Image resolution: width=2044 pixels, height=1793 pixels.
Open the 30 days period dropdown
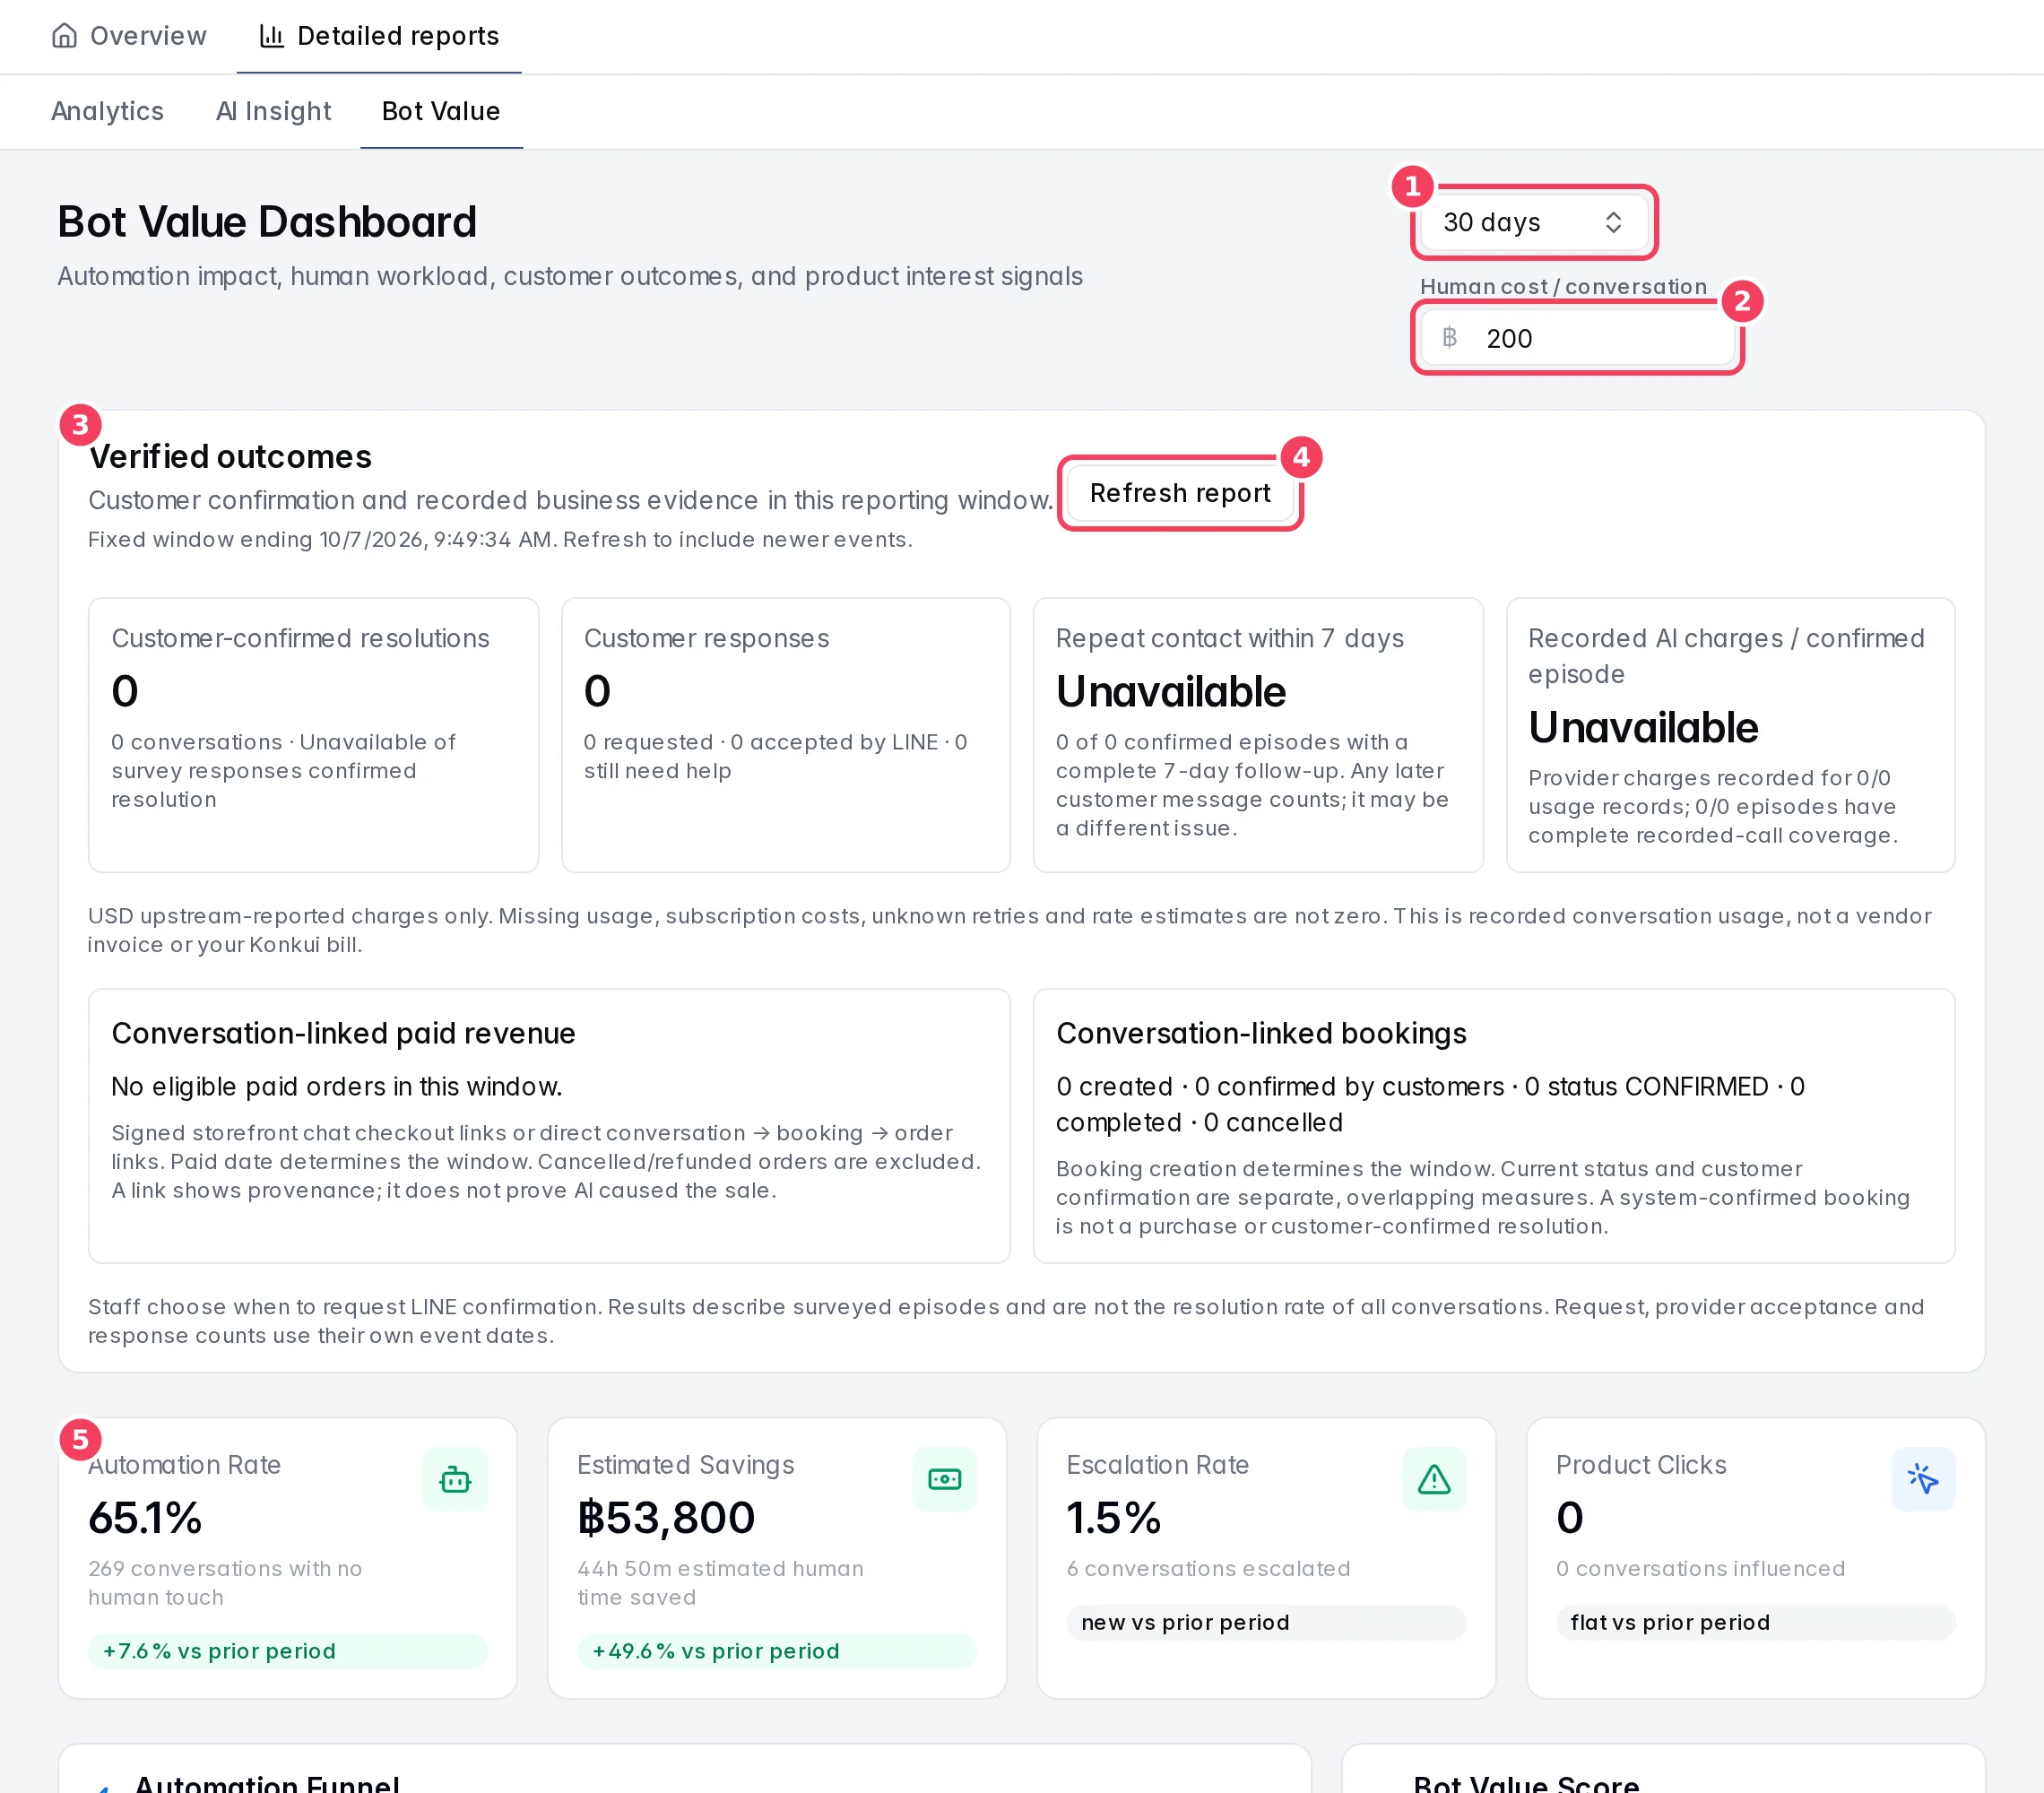click(1534, 222)
